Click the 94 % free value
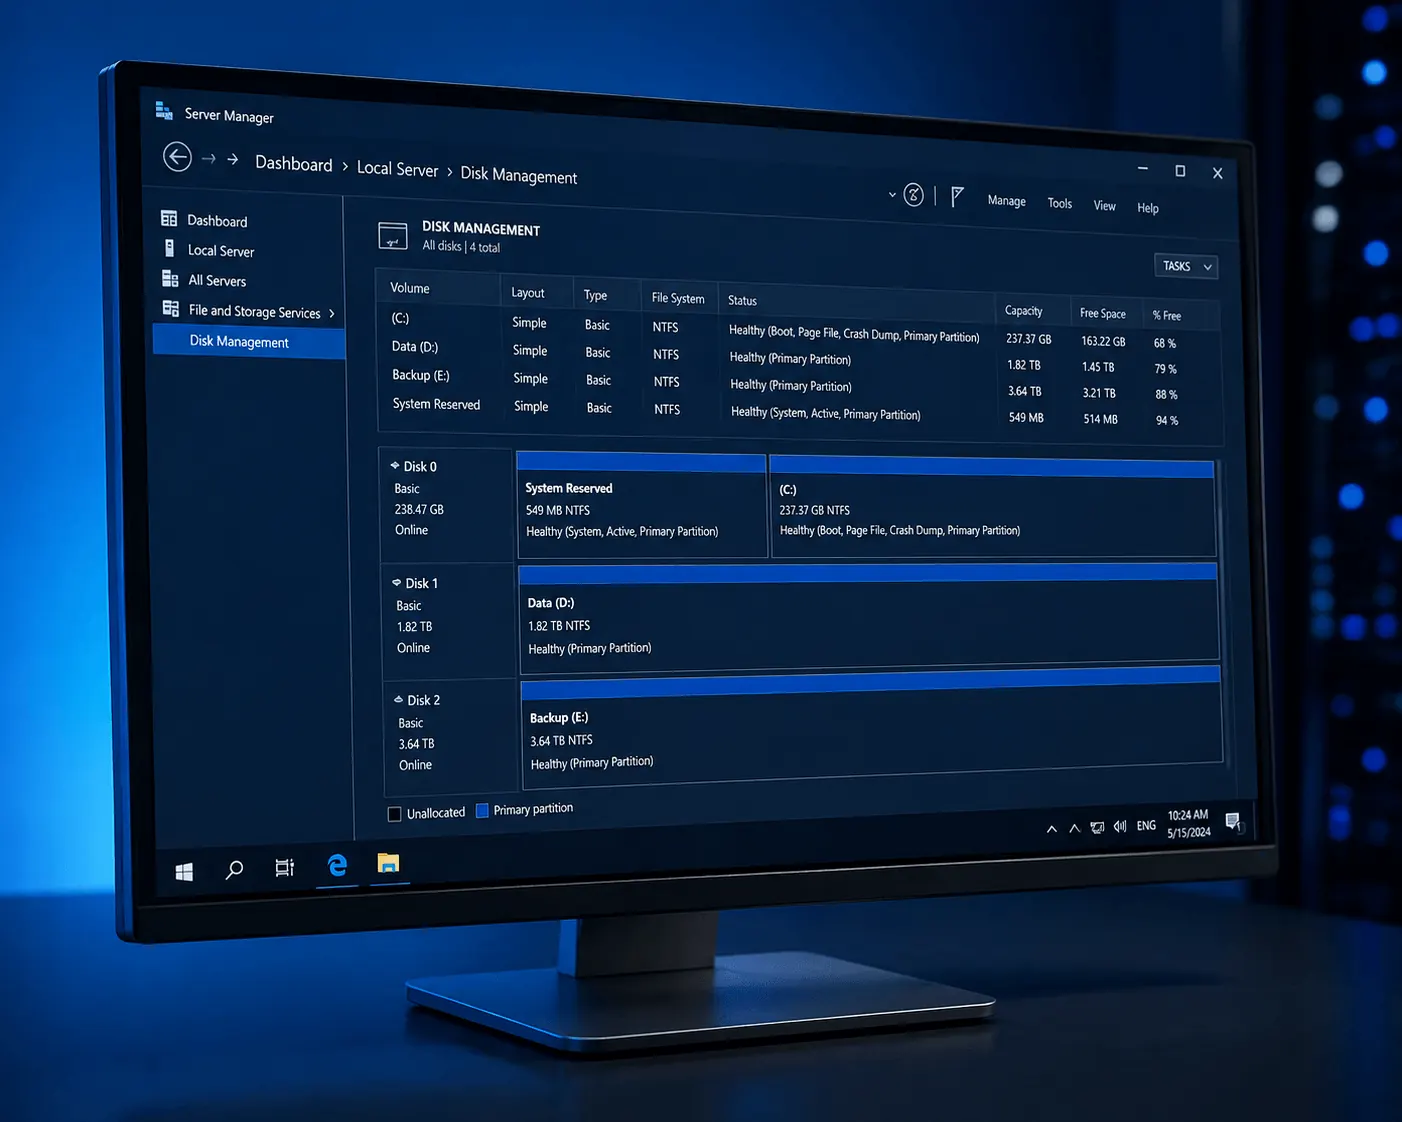 tap(1167, 420)
